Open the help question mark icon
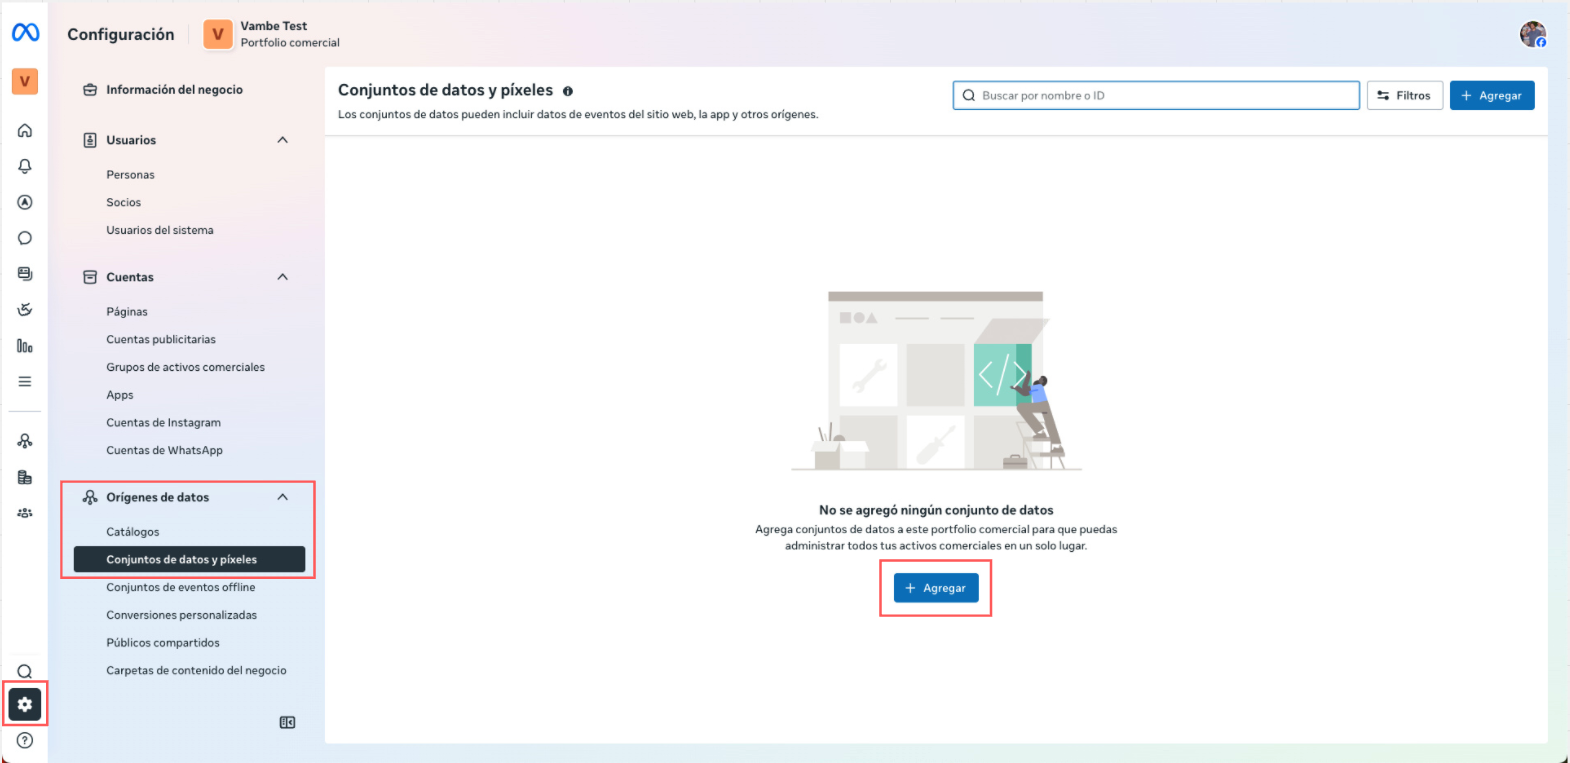 point(25,741)
